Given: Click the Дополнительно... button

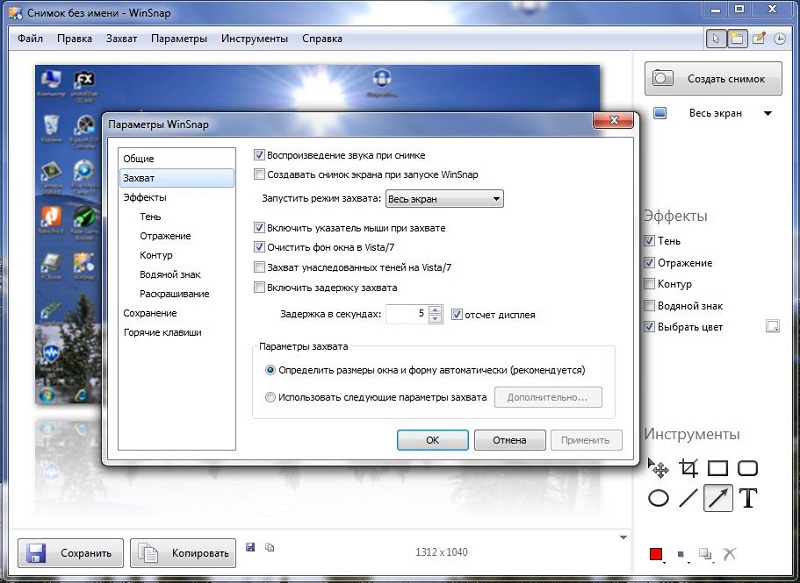Looking at the screenshot, I should pos(548,397).
